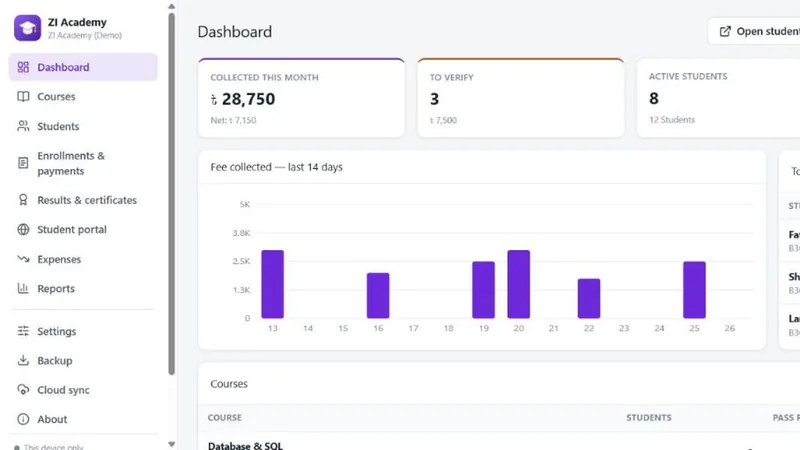Click the Open student portal button

pyautogui.click(x=754, y=31)
